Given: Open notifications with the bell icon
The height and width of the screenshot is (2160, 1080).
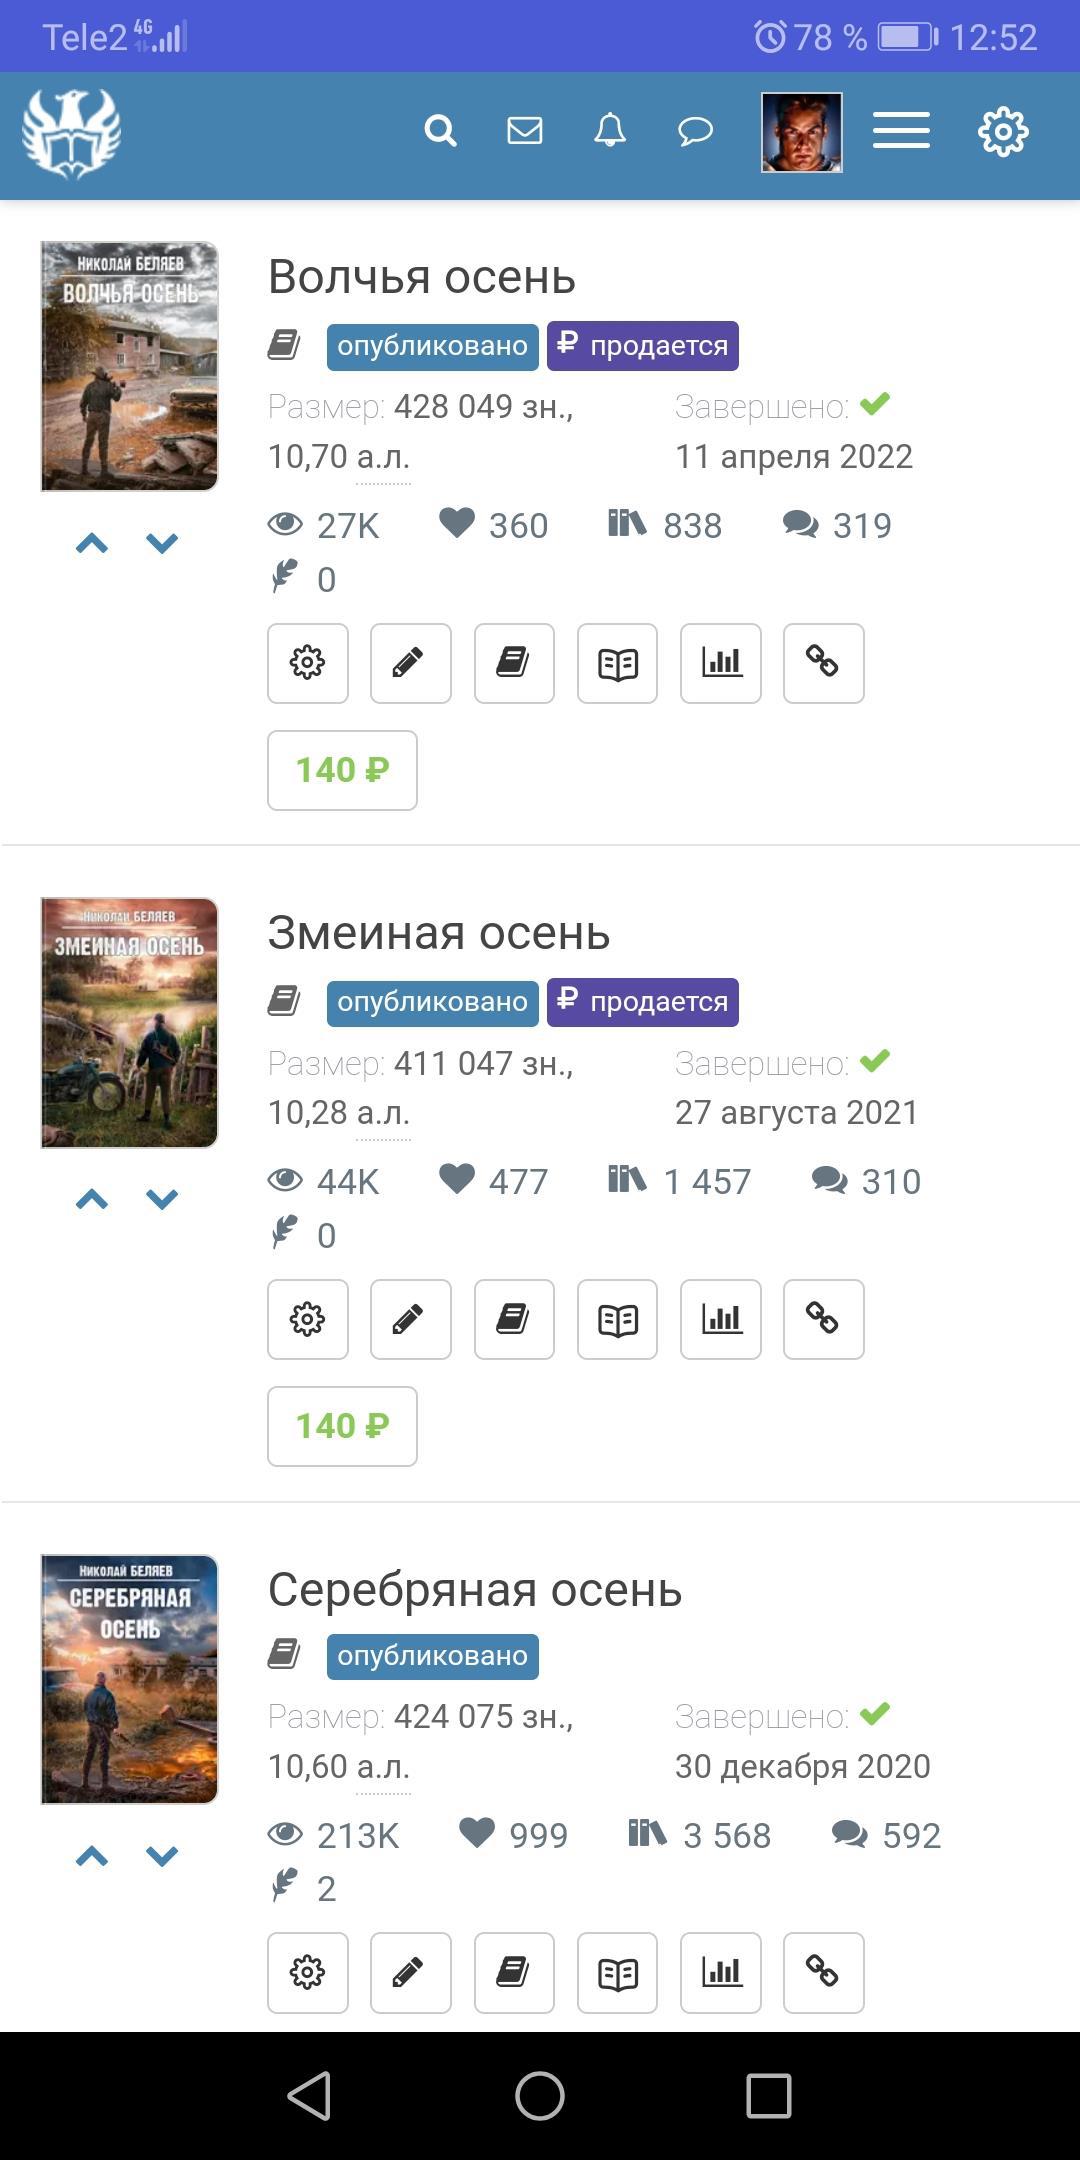Looking at the screenshot, I should [x=610, y=131].
